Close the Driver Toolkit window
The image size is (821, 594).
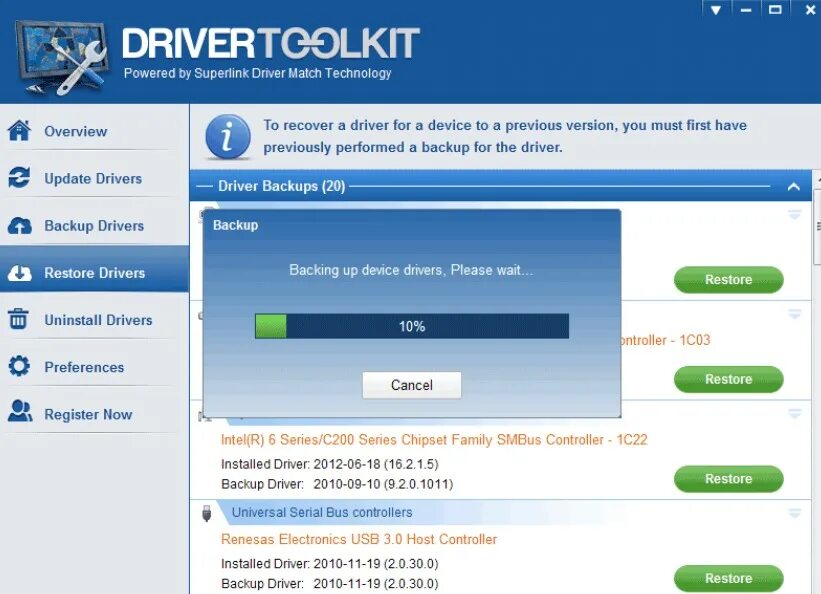coord(809,10)
